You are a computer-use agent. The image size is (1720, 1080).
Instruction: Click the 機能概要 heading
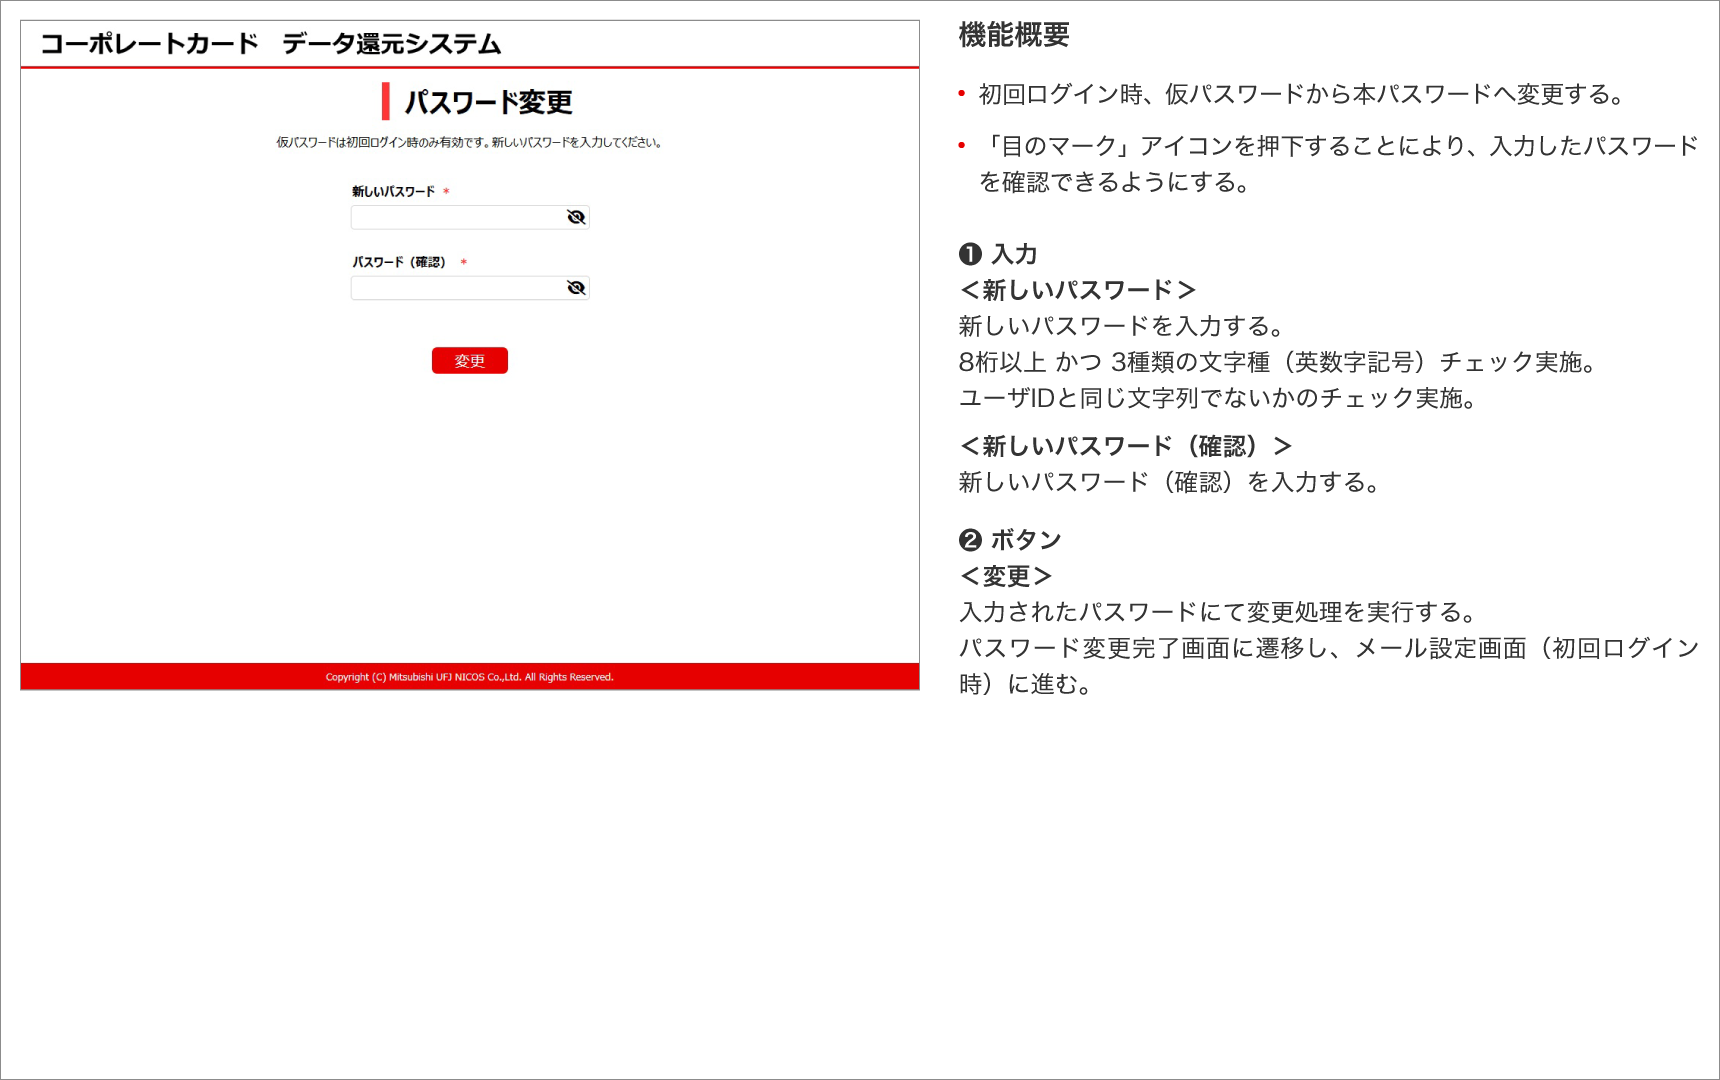1014,35
